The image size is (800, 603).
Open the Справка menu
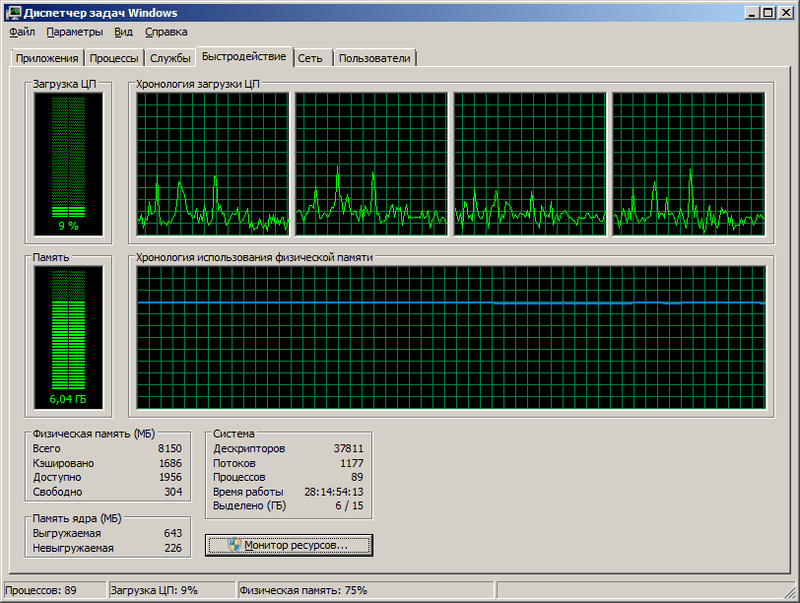tap(166, 32)
